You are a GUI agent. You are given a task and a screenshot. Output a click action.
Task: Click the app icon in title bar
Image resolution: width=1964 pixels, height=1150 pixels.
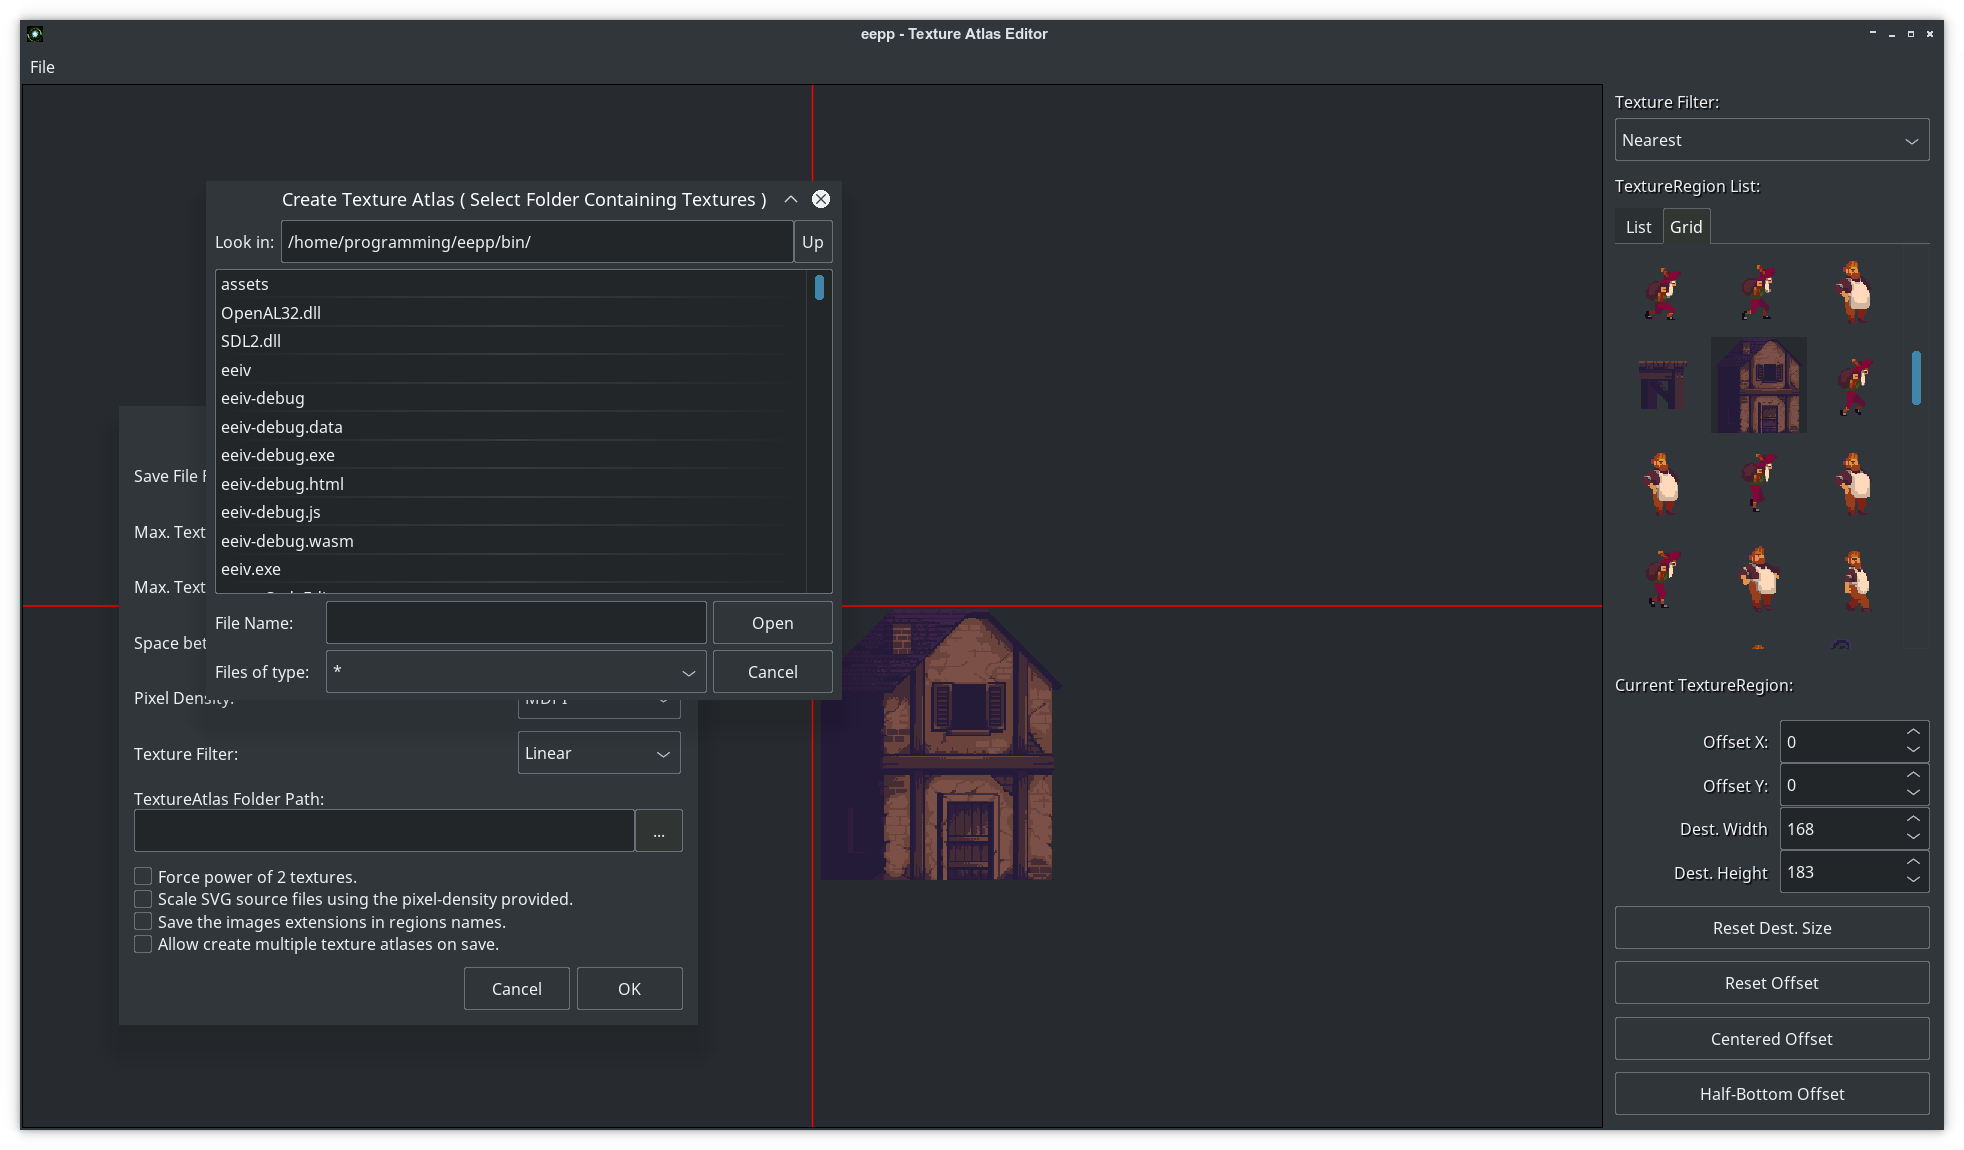coord(35,34)
